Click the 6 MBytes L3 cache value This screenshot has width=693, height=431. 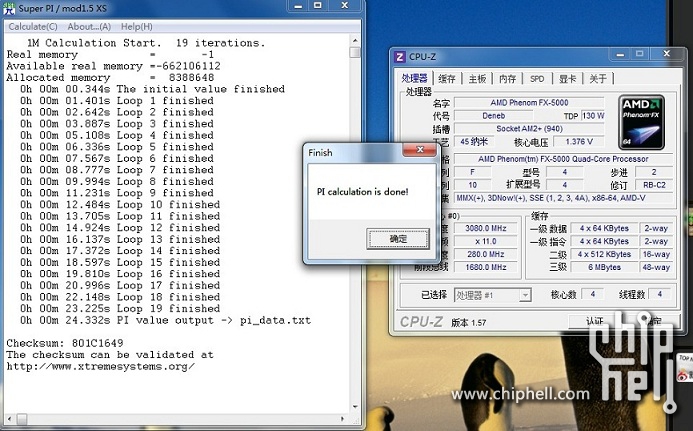pos(604,267)
